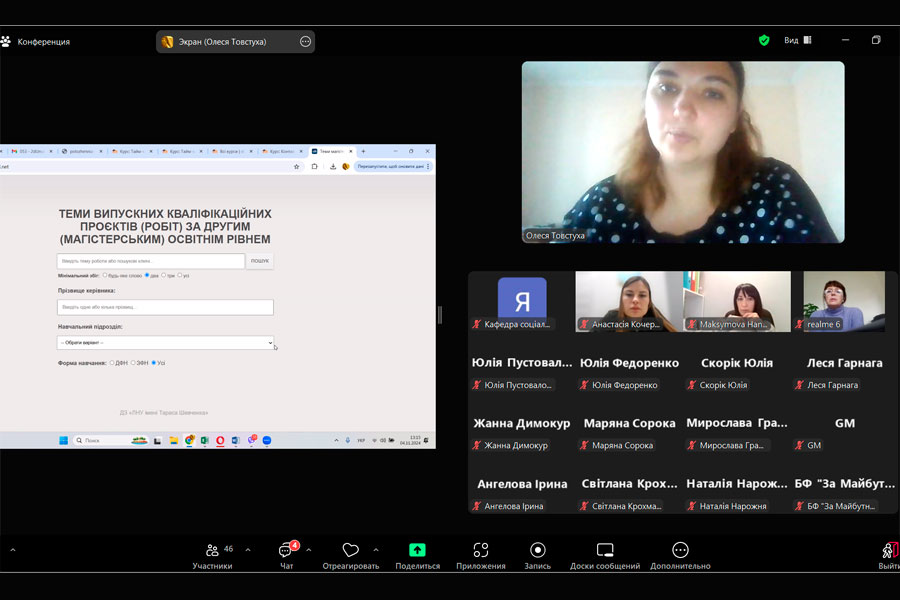Click the 'Прізвище керівника' input field
900x600 pixels.
[165, 307]
